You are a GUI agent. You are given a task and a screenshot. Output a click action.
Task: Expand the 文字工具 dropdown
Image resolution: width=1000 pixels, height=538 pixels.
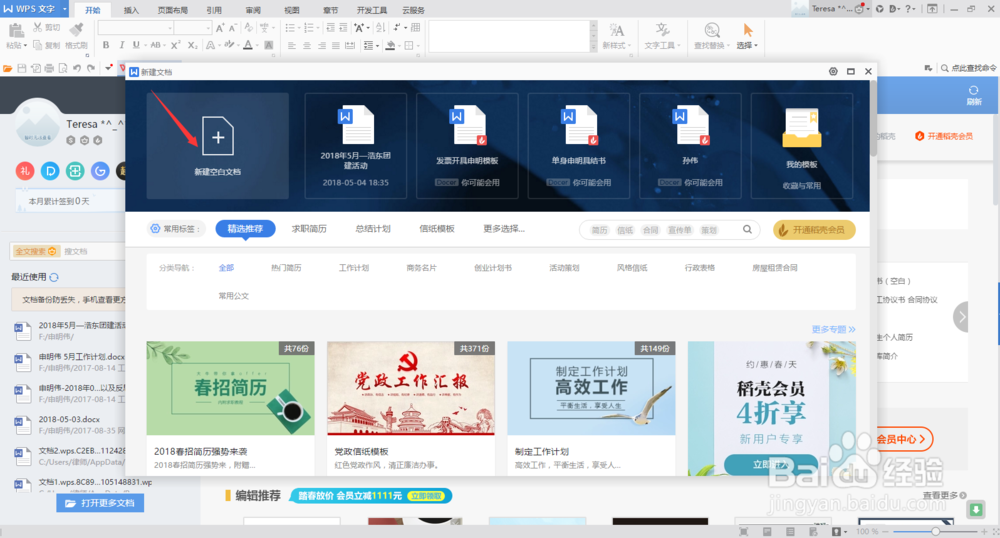(x=679, y=46)
